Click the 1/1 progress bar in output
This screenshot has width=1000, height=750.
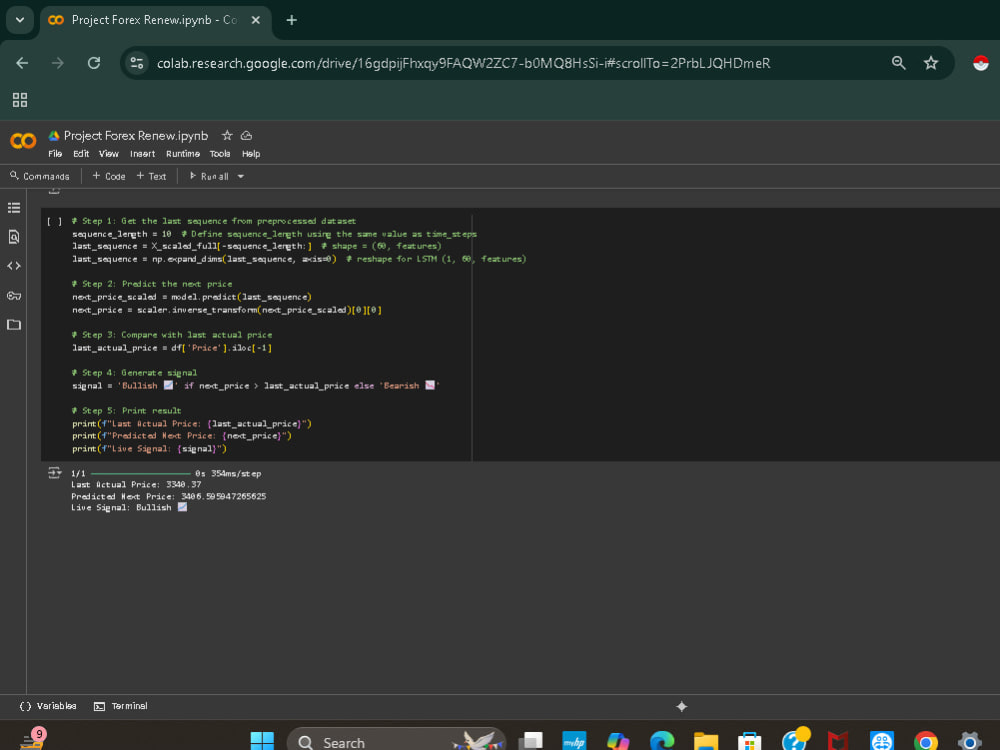(x=140, y=473)
